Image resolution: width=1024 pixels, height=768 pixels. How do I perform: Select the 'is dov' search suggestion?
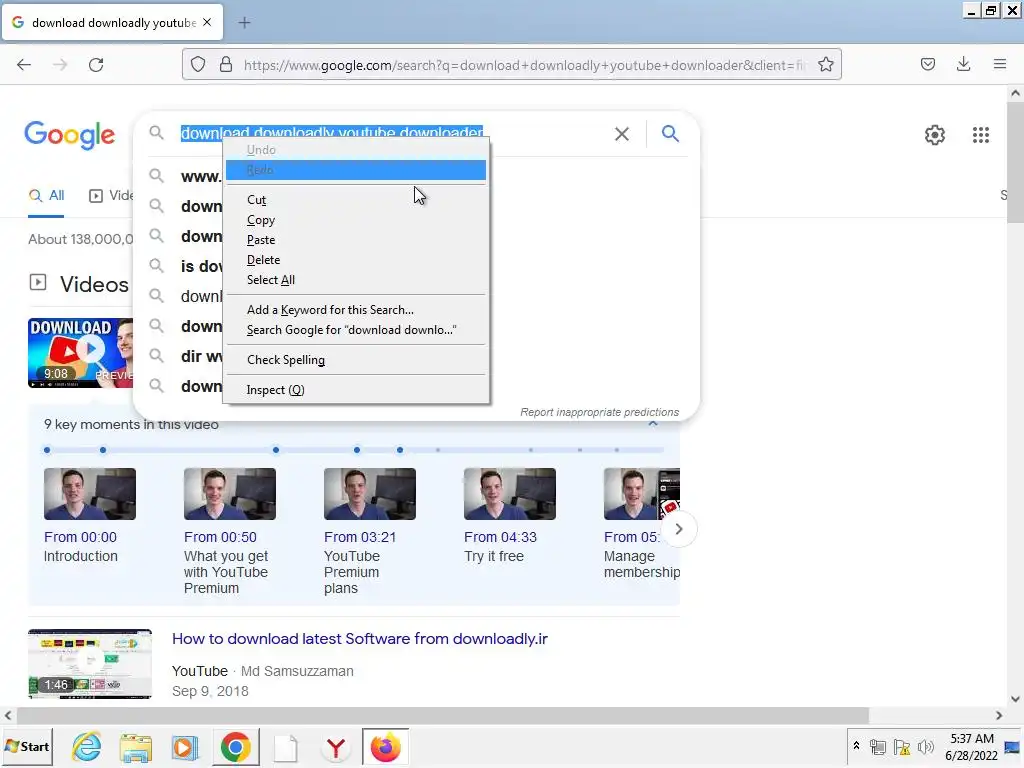pyautogui.click(x=201, y=266)
